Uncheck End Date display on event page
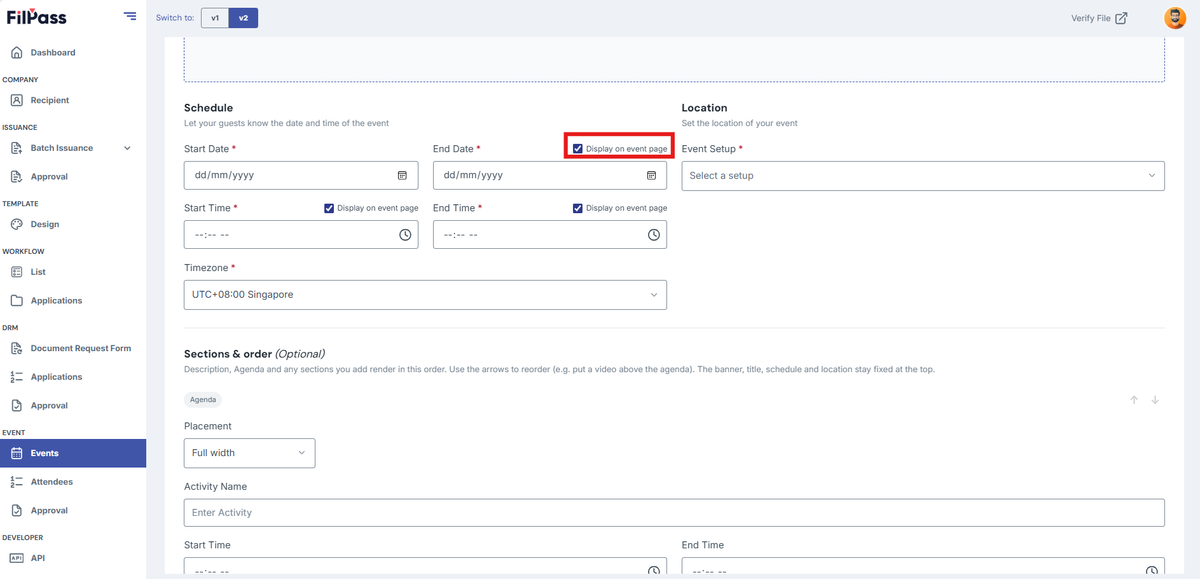1200x579 pixels. (x=578, y=149)
